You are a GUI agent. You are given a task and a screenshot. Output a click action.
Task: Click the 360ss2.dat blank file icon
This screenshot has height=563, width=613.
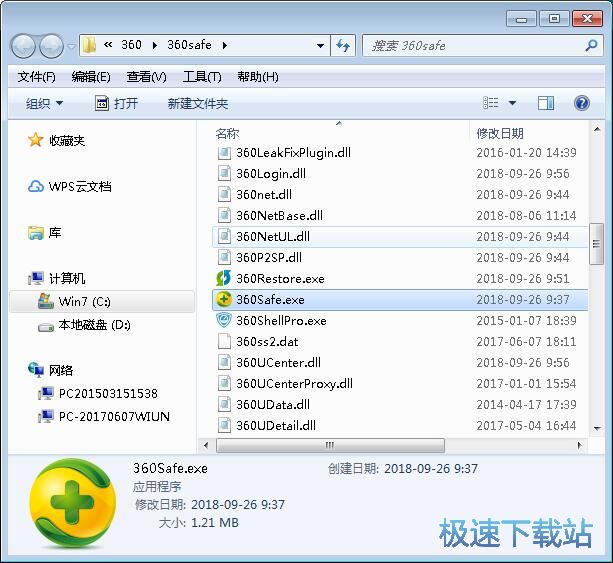(224, 342)
